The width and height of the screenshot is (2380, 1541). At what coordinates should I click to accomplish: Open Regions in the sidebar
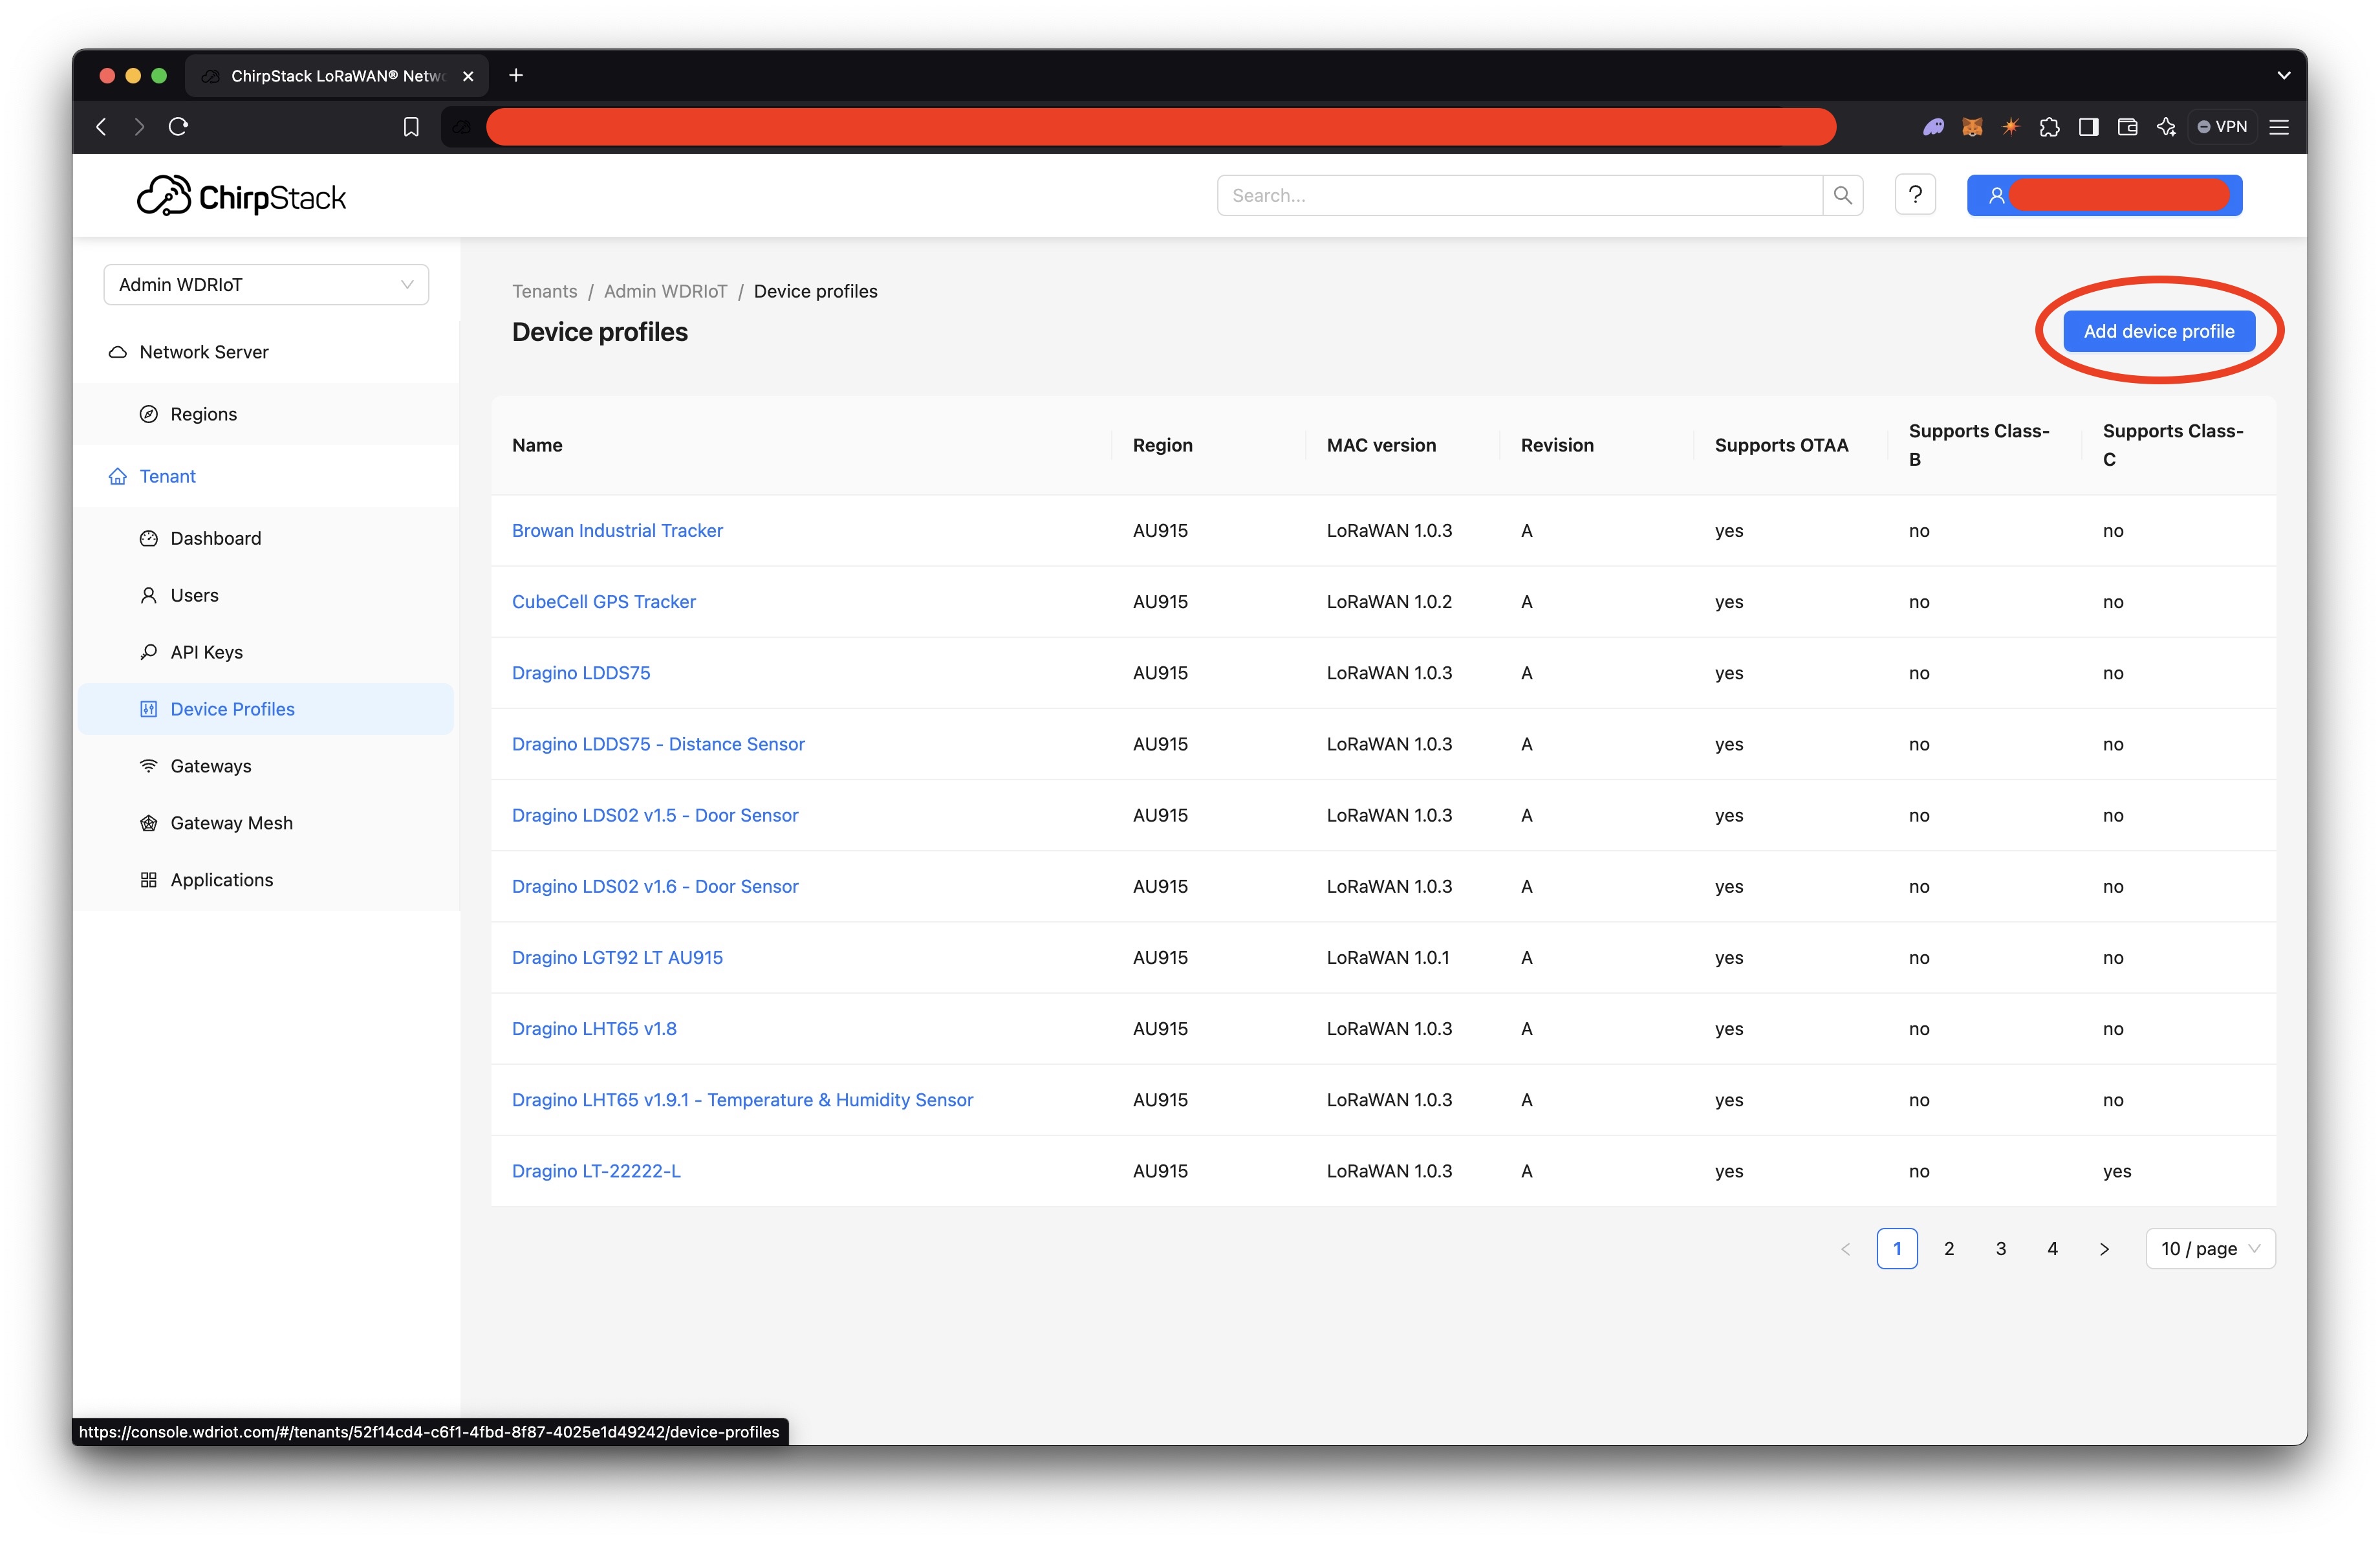(267, 414)
